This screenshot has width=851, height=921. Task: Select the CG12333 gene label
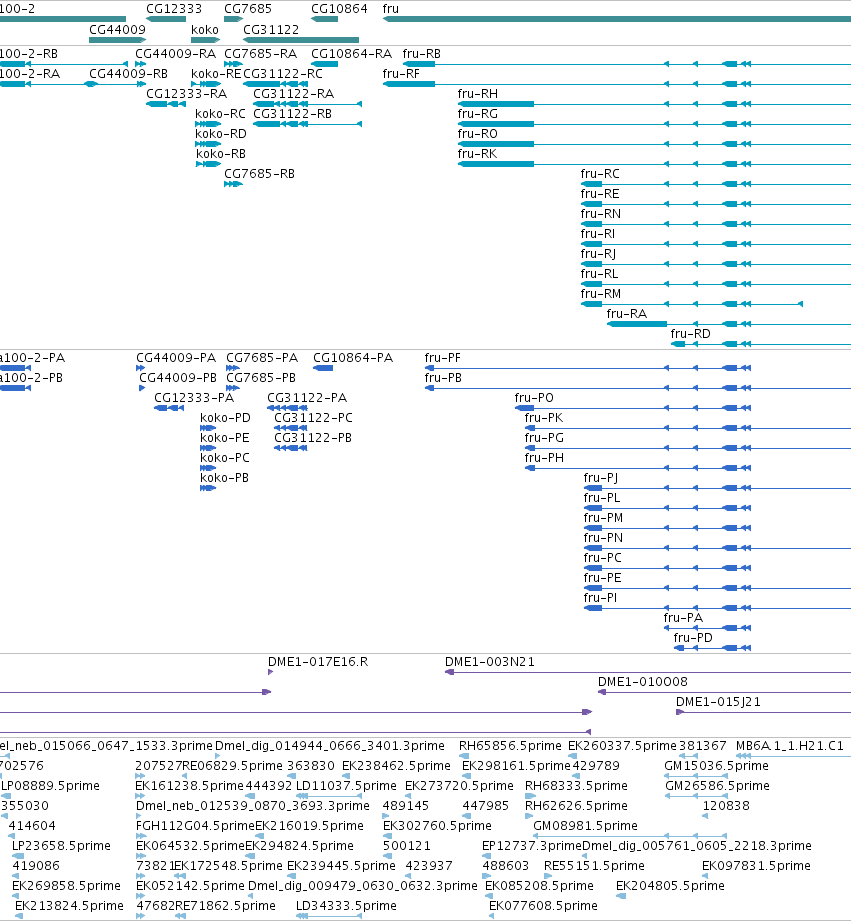click(174, 9)
